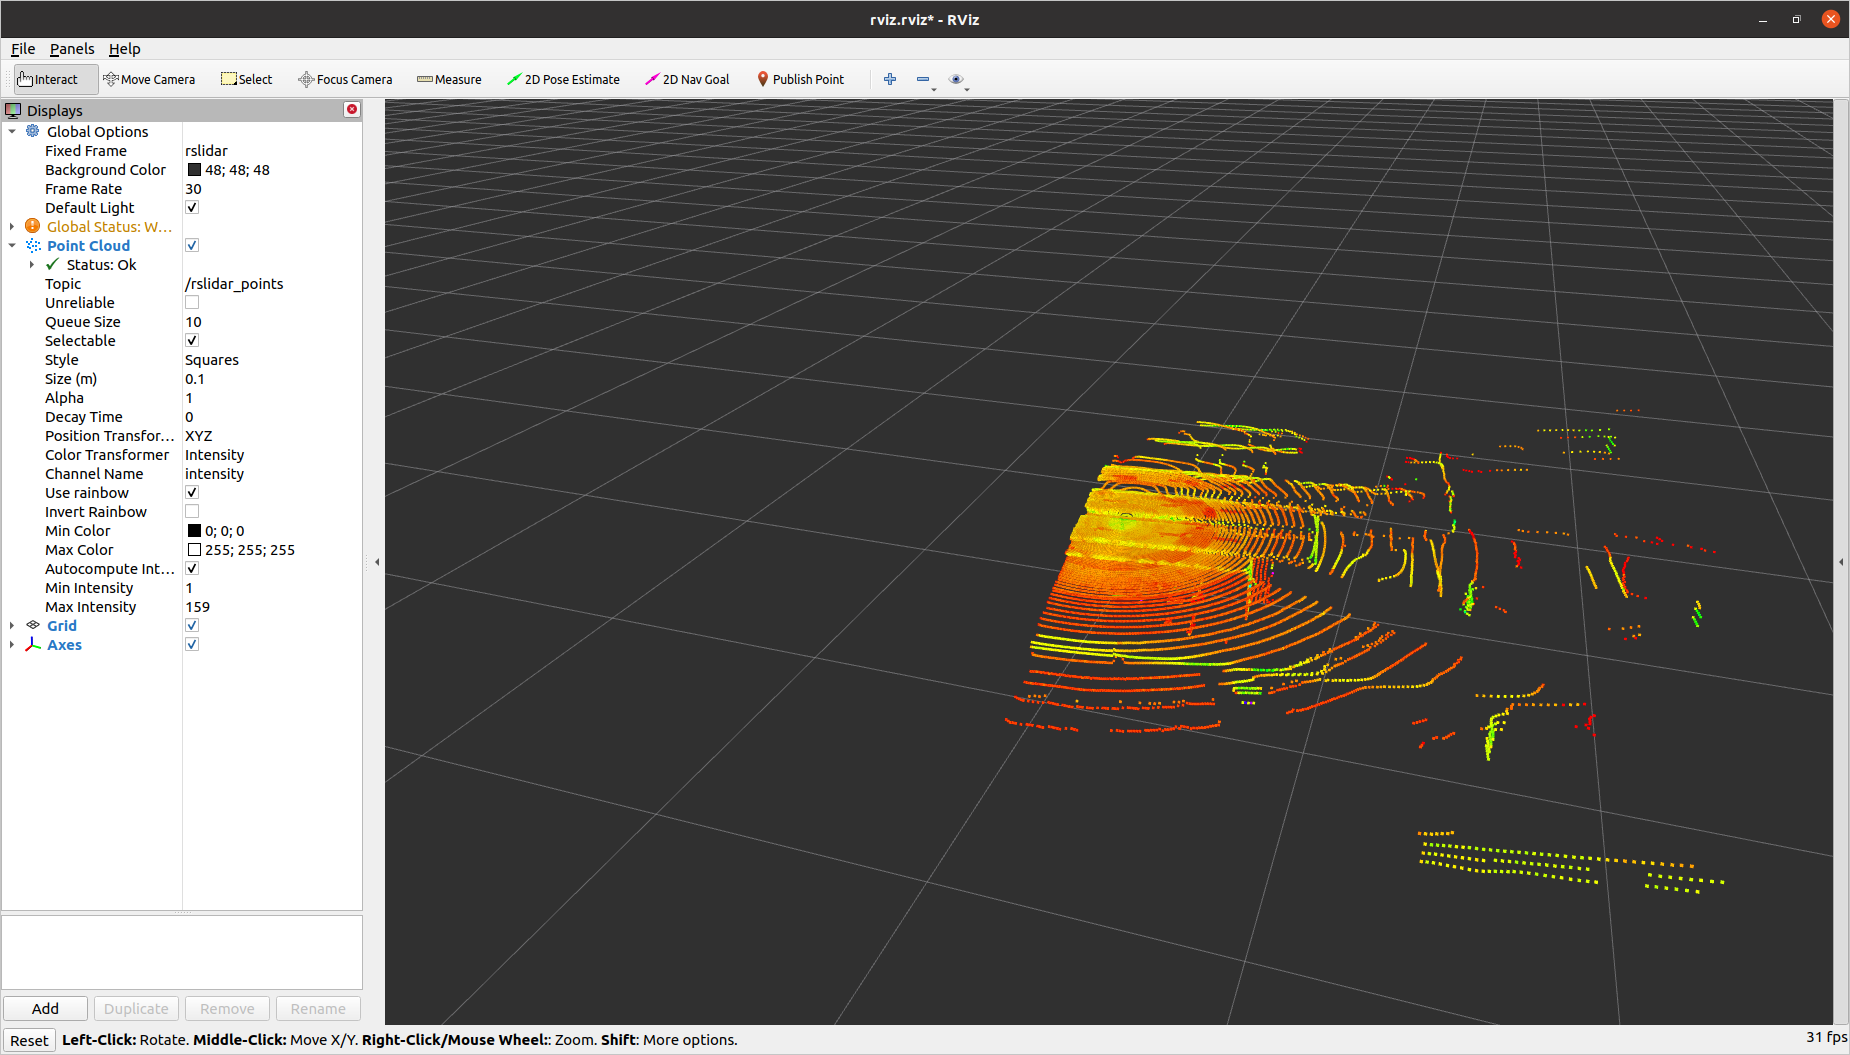Click the Max Intensity value 159
Viewport: 1850px width, 1055px height.
(x=271, y=606)
